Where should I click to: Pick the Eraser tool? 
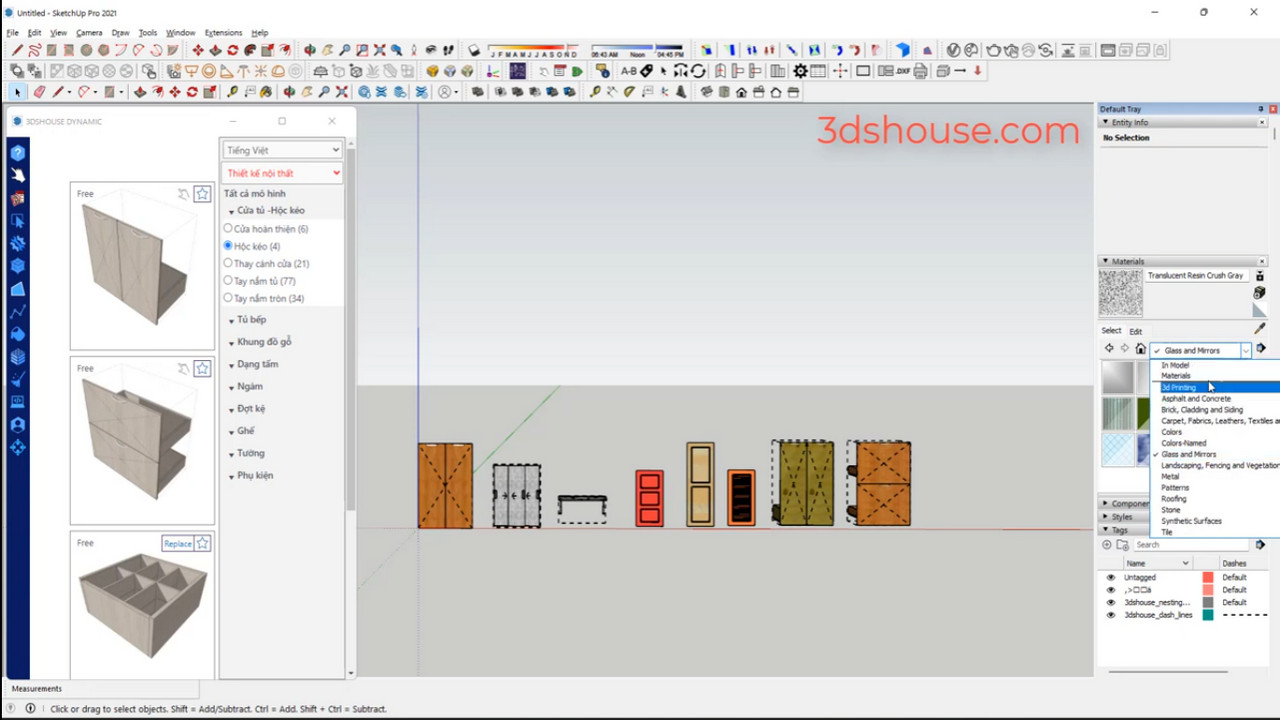coord(39,92)
